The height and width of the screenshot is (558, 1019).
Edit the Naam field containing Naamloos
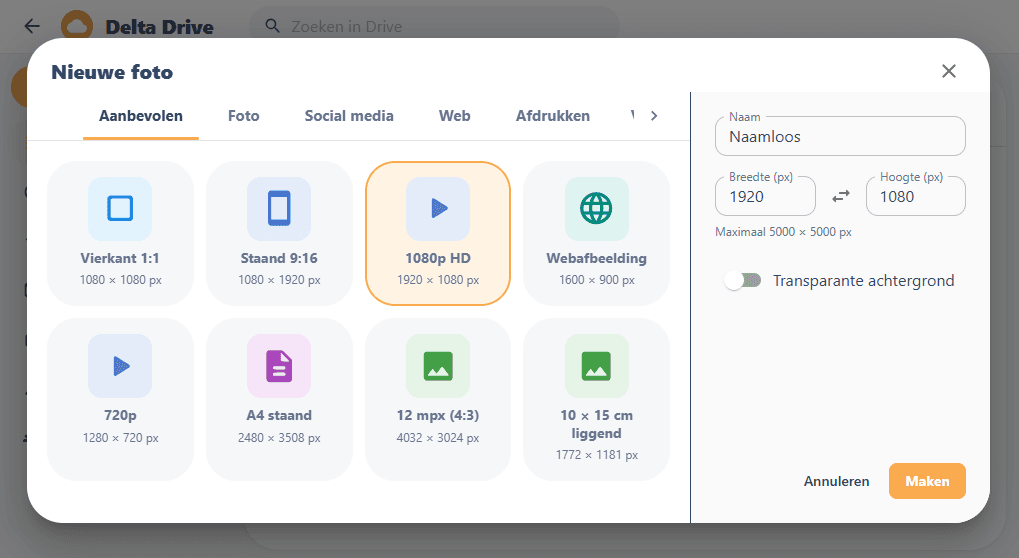840,136
